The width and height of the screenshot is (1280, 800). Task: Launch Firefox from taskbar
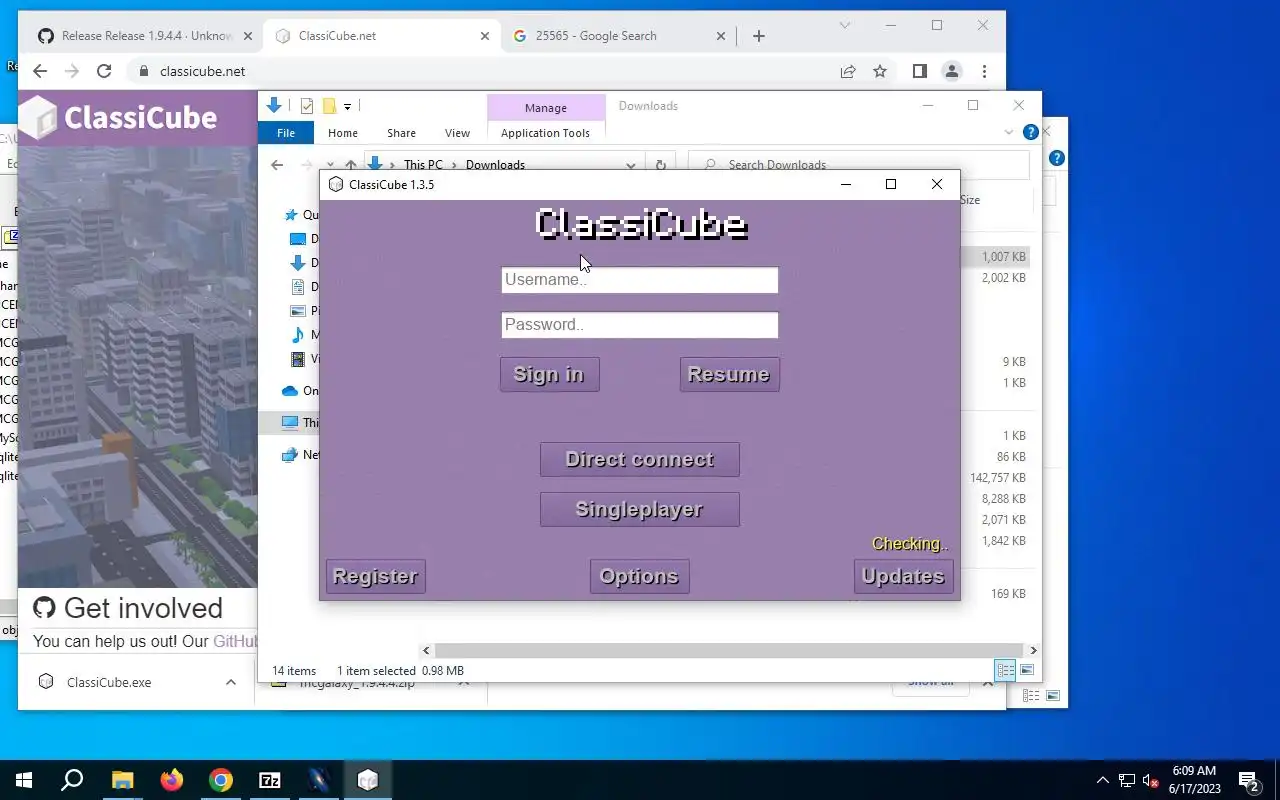172,780
